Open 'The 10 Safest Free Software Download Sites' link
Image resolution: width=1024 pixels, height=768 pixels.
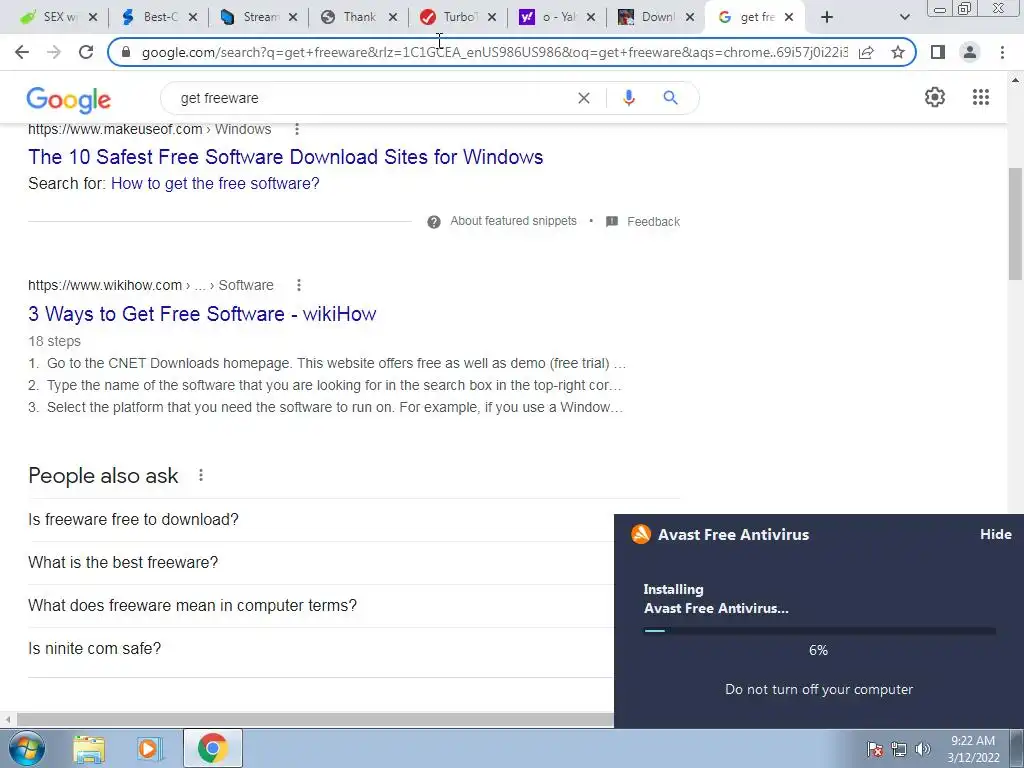click(x=285, y=157)
